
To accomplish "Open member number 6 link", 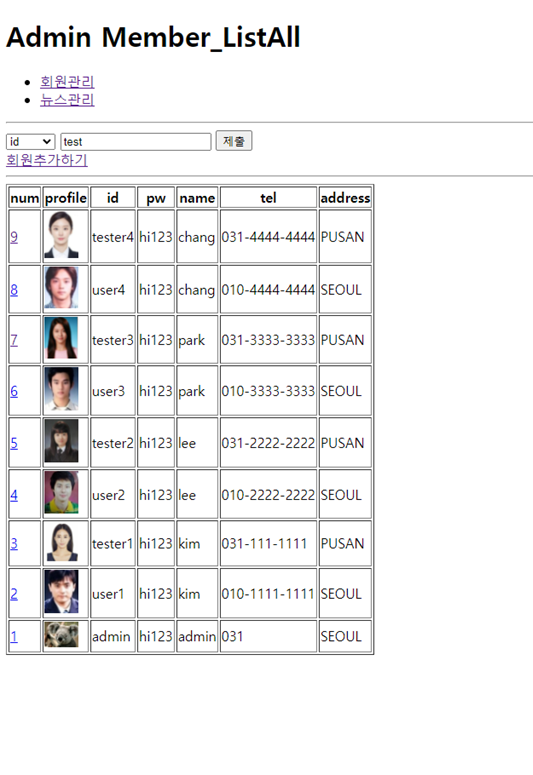I will tap(14, 391).
